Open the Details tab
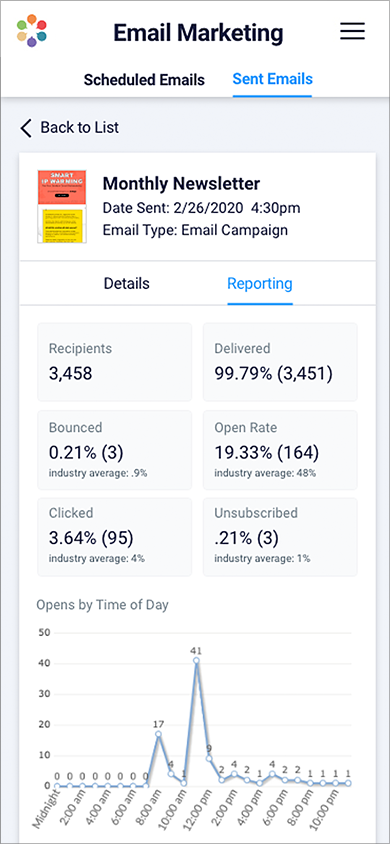Screen dimensions: 390x844 [126, 283]
